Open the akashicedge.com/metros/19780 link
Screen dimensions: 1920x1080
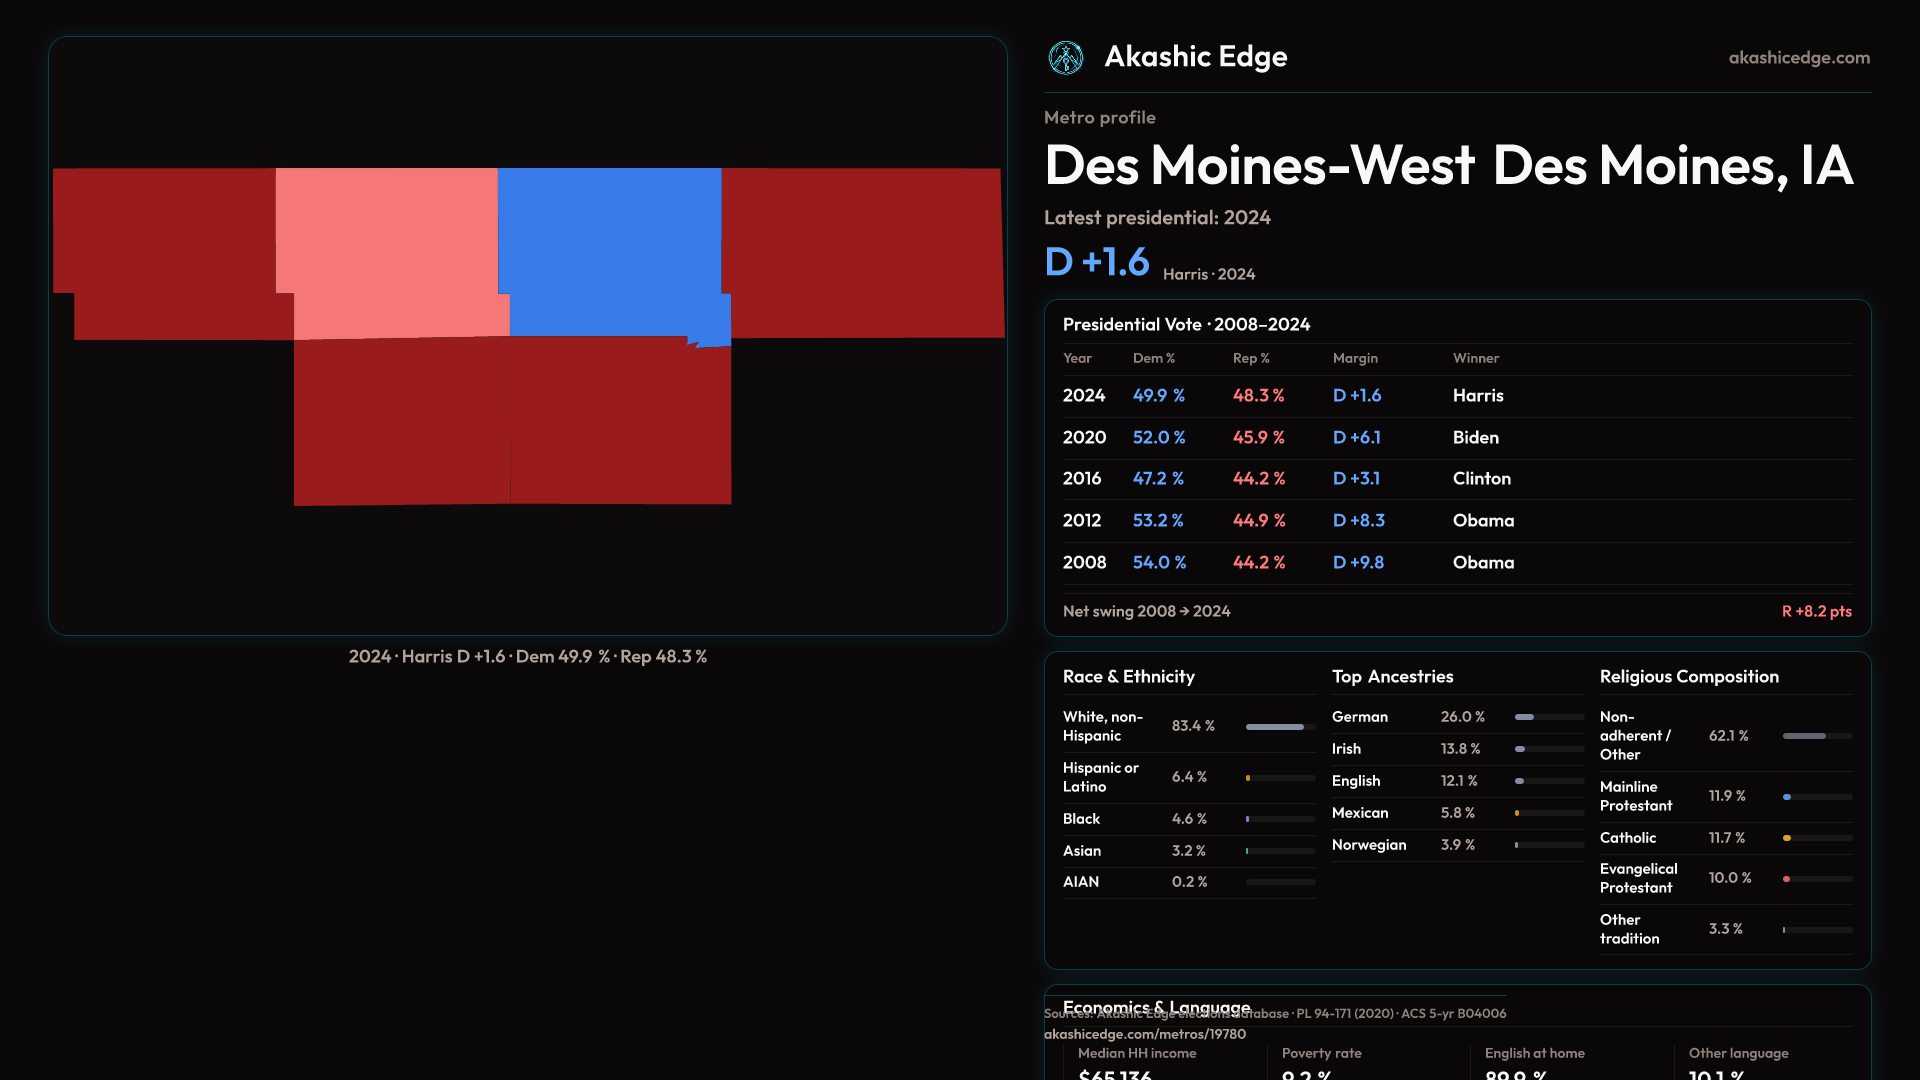point(1144,1034)
